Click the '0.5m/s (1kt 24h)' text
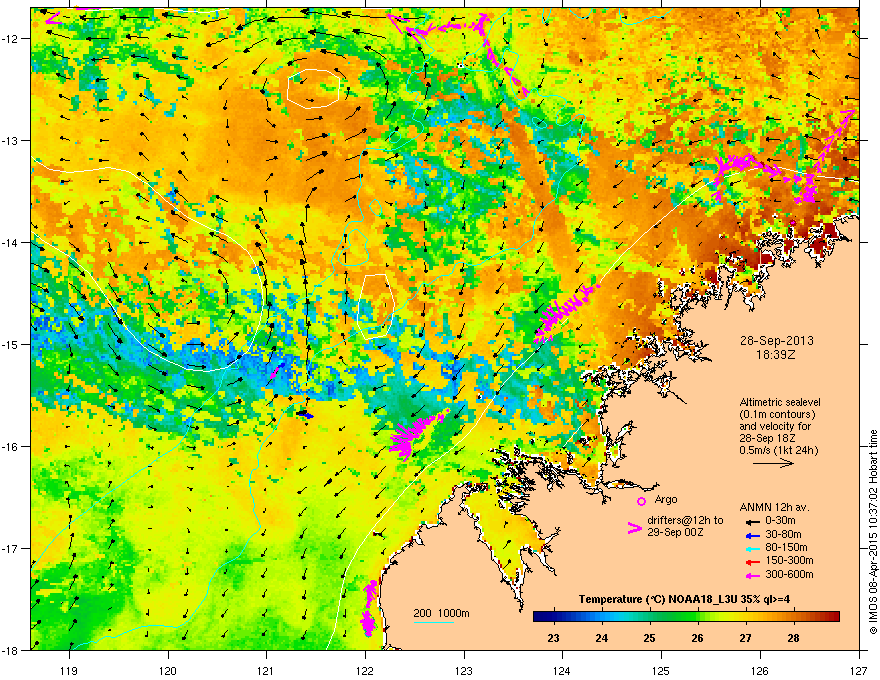Viewport: 880px width, 680px height. (778, 450)
